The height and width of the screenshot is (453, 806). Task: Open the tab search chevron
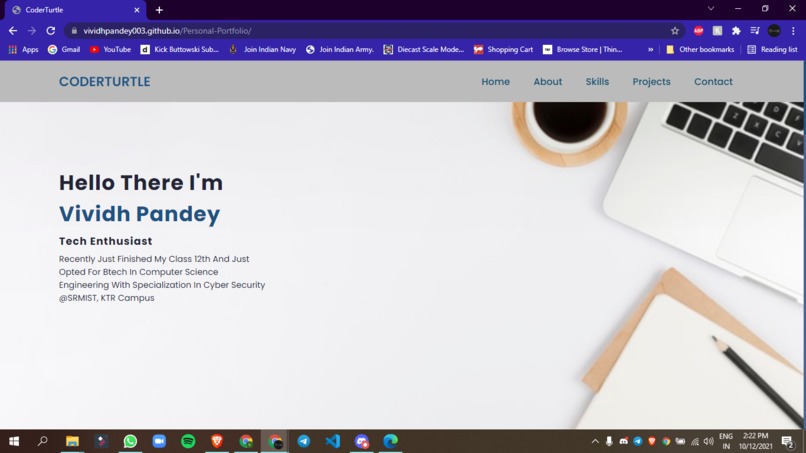coord(711,9)
